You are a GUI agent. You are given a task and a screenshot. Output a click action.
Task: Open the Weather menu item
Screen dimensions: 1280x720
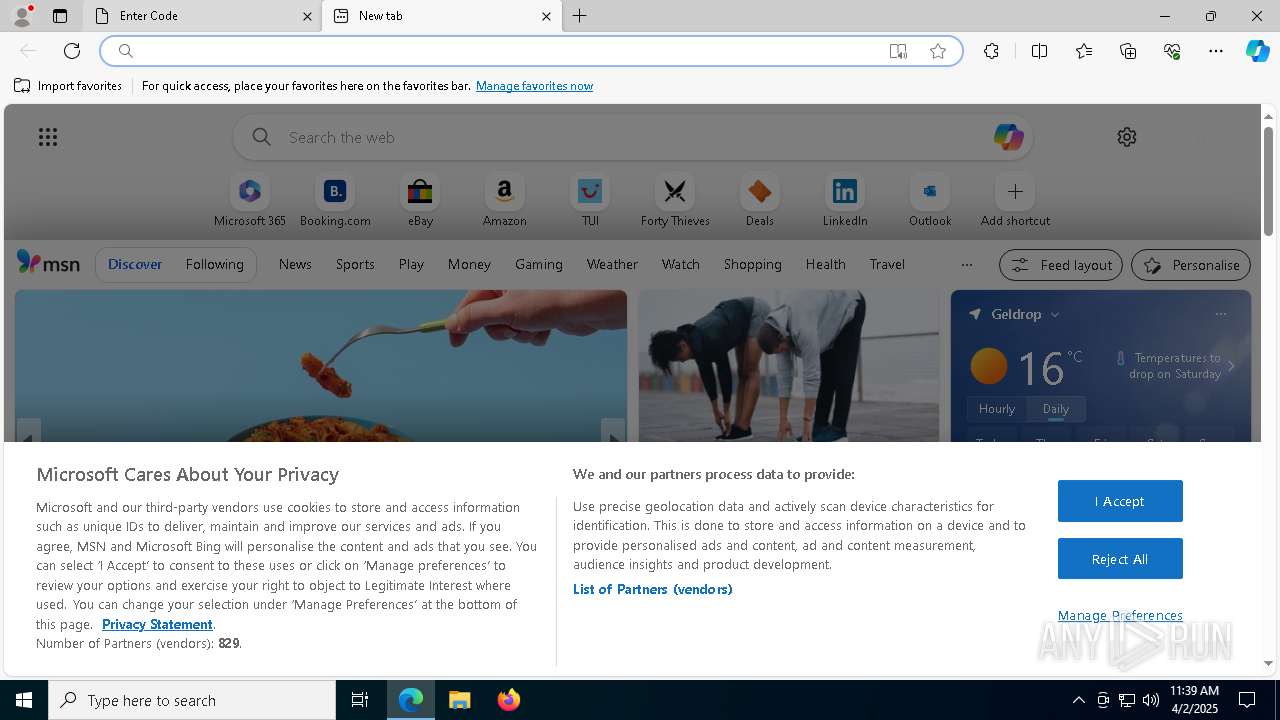(612, 264)
